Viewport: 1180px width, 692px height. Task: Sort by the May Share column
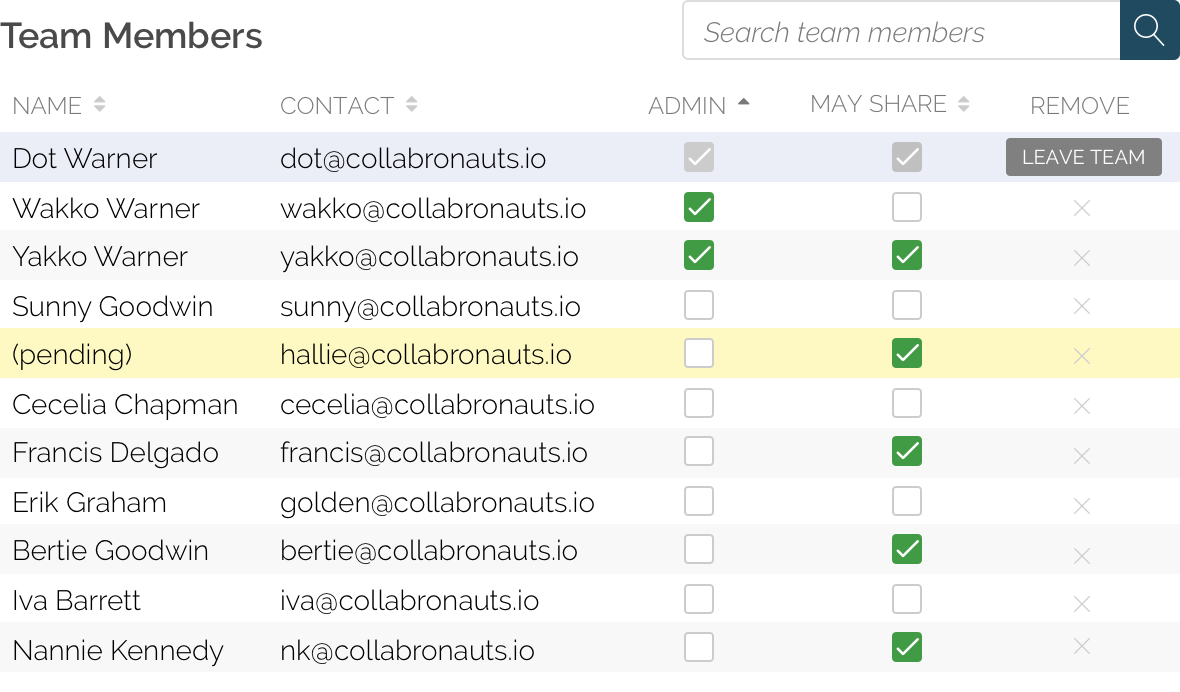click(964, 103)
